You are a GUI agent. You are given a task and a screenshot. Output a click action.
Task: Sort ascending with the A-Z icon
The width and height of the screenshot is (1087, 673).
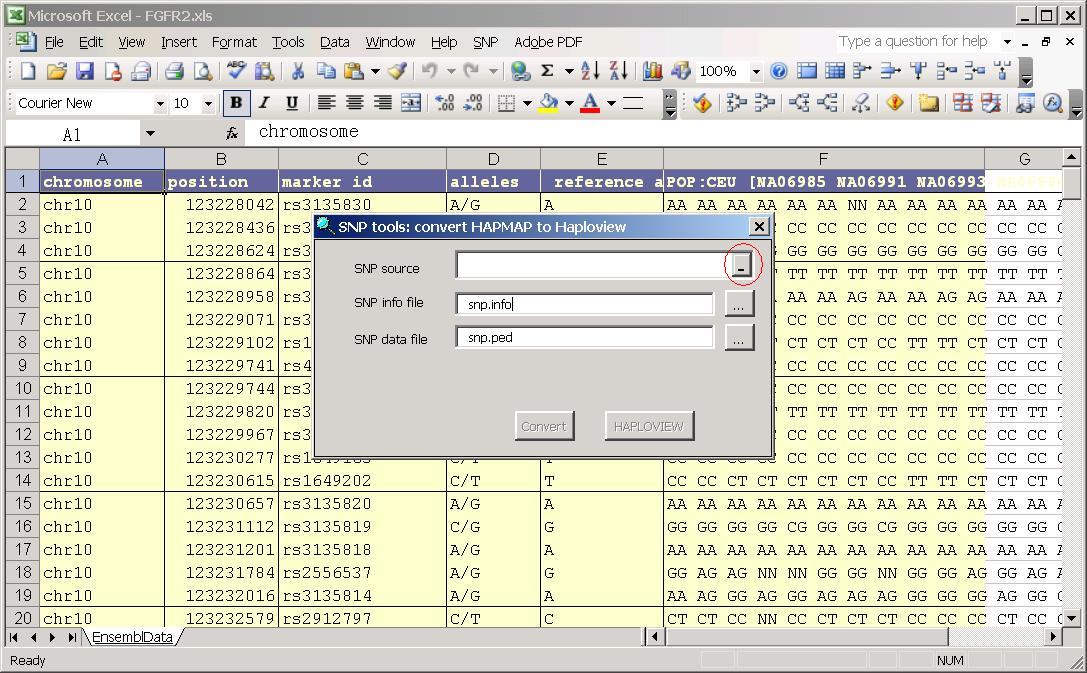click(x=590, y=71)
